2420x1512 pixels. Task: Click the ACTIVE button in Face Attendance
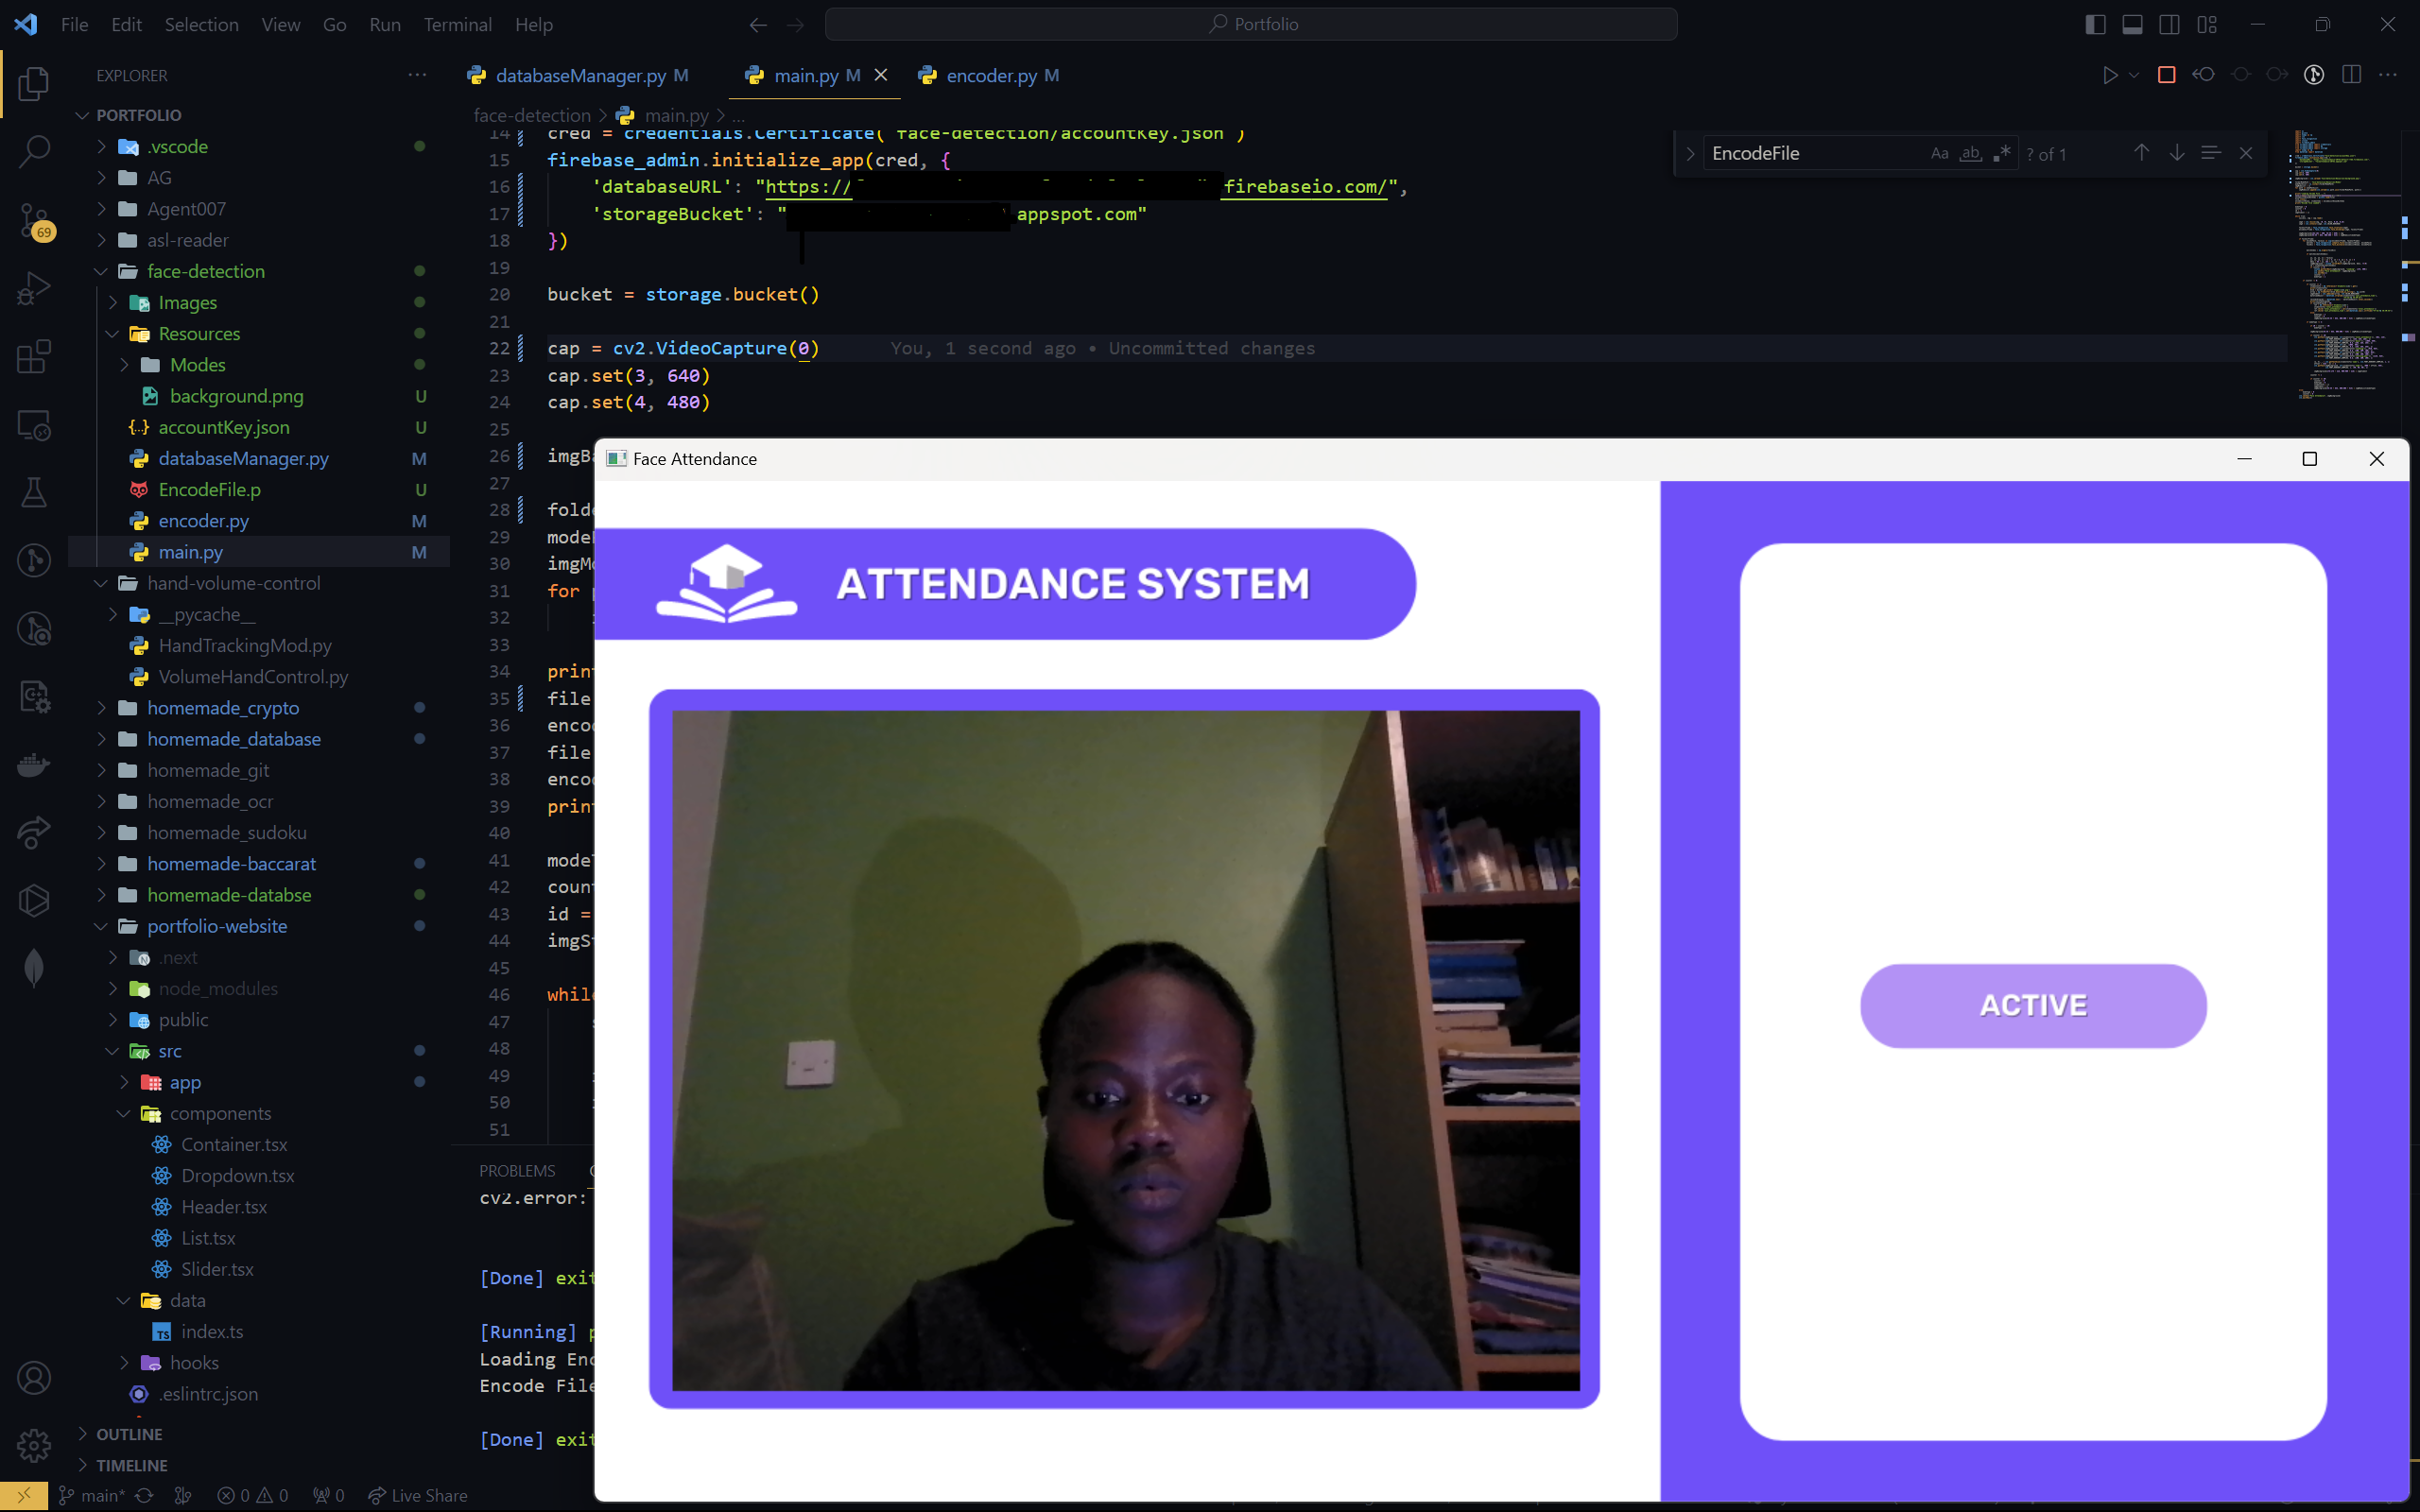point(2032,1005)
